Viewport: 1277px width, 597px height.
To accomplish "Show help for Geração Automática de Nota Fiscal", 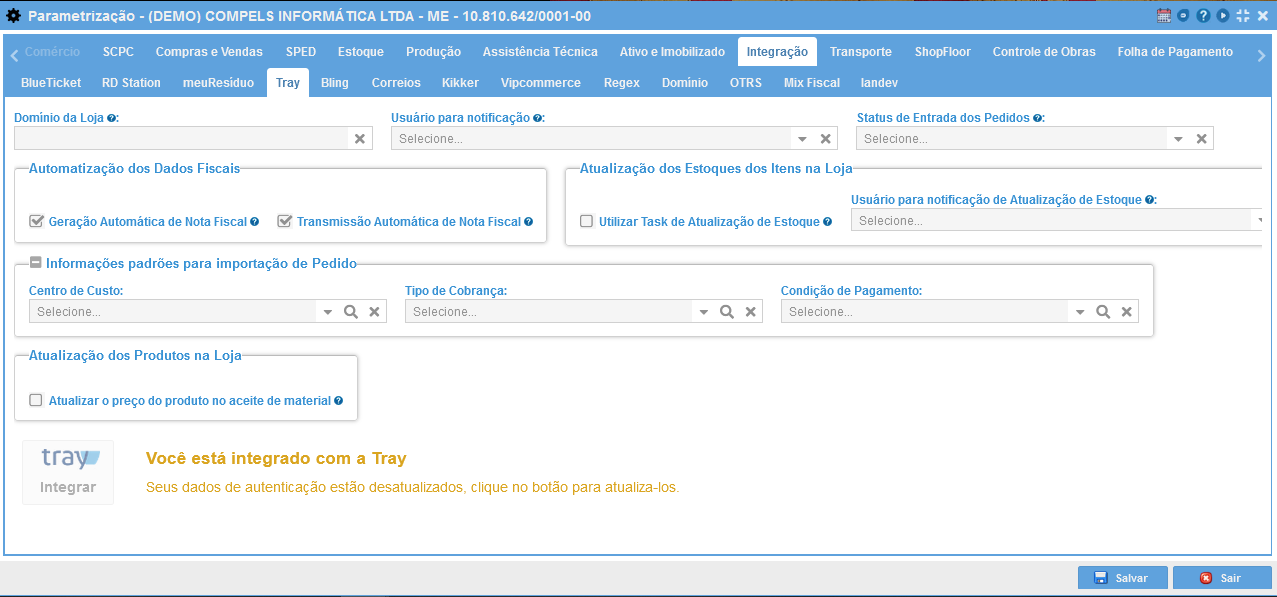I will click(255, 222).
